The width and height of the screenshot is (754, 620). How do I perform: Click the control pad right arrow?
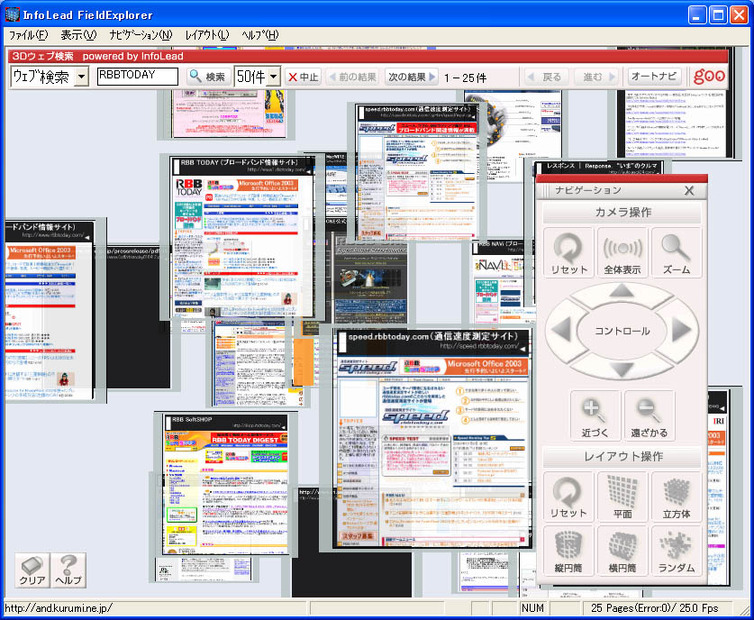pyautogui.click(x=682, y=331)
